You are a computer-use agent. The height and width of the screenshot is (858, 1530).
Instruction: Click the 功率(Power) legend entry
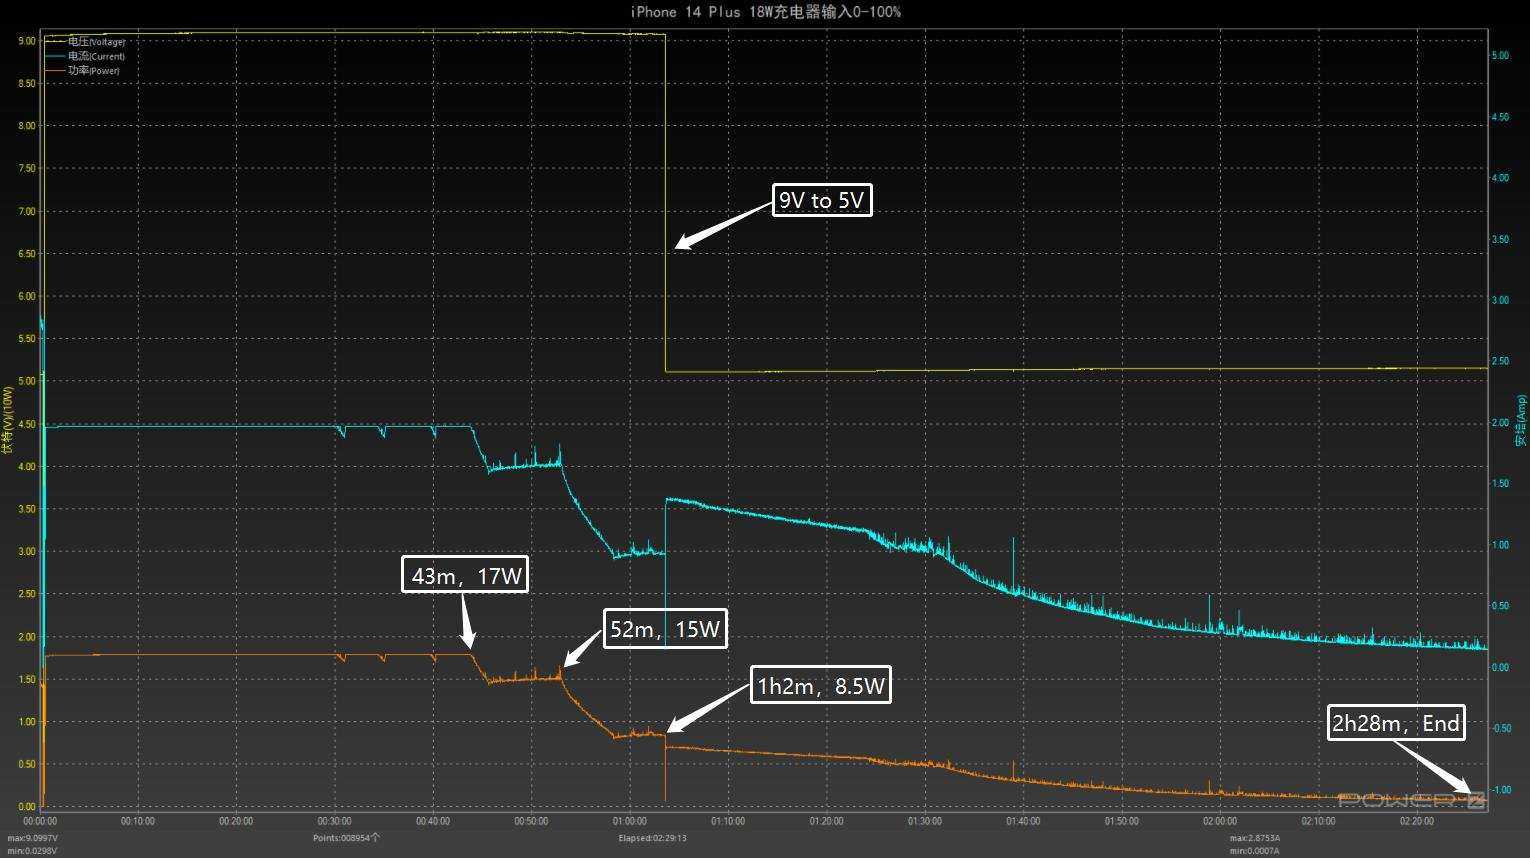coord(83,71)
